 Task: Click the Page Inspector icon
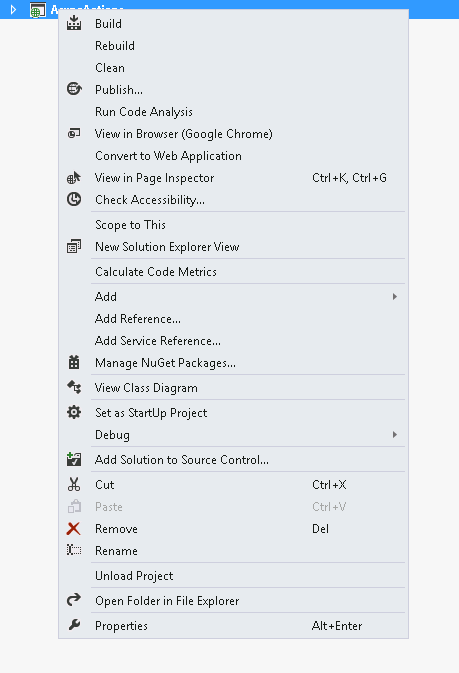tap(74, 178)
